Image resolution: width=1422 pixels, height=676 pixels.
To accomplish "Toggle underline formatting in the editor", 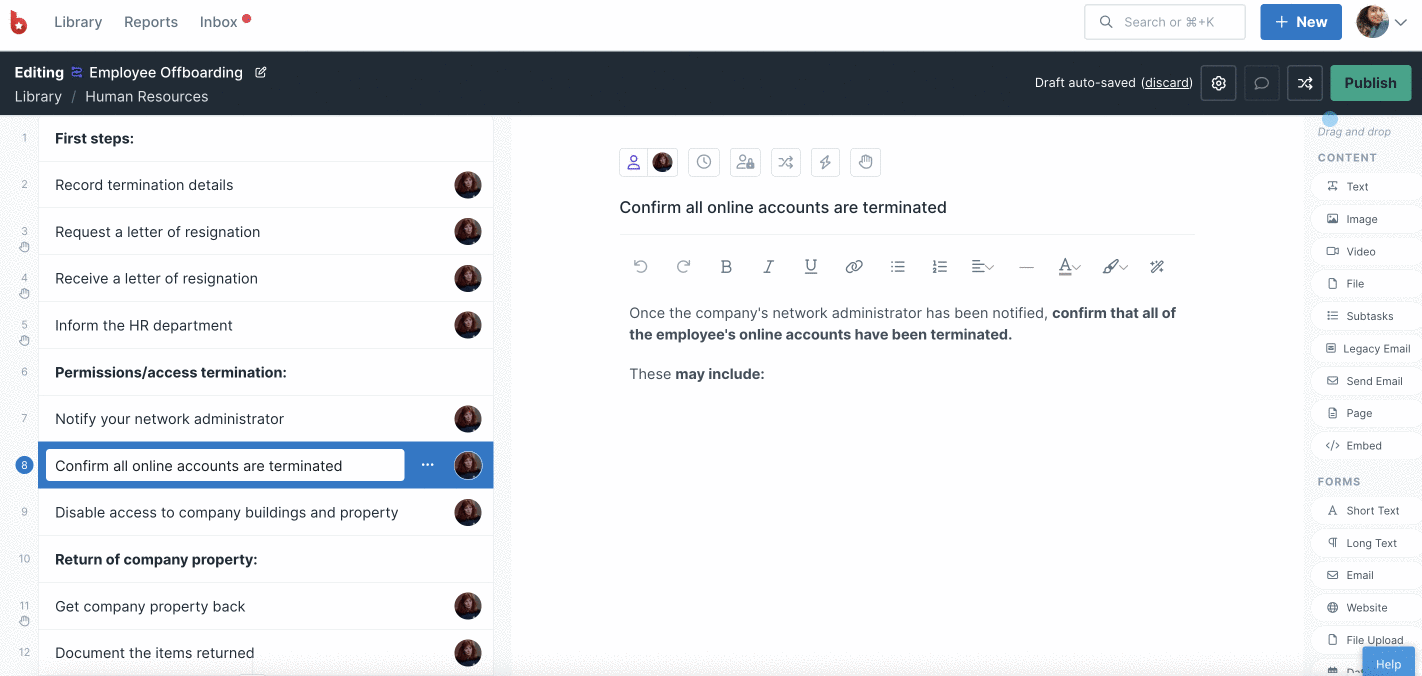I will [810, 266].
